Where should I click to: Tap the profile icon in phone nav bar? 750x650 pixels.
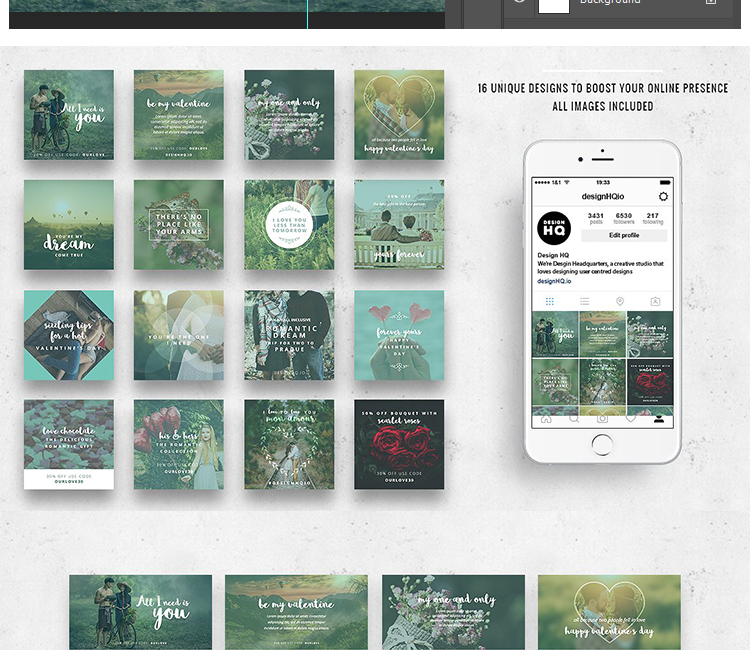(x=658, y=419)
